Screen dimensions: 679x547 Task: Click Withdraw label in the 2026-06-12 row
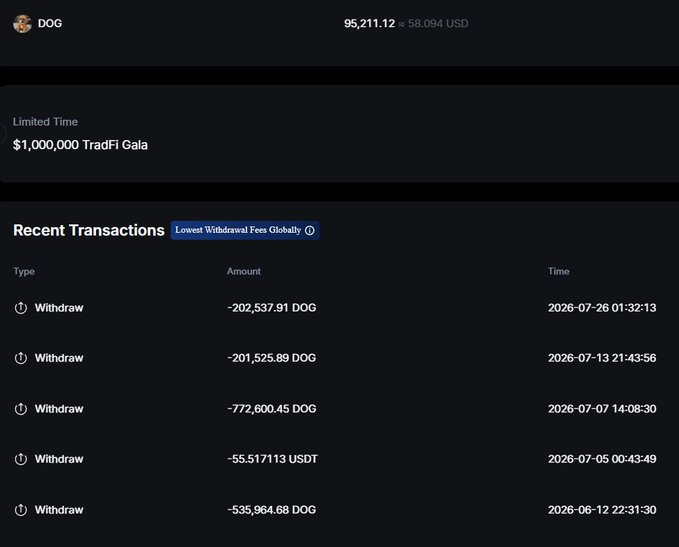tap(59, 510)
